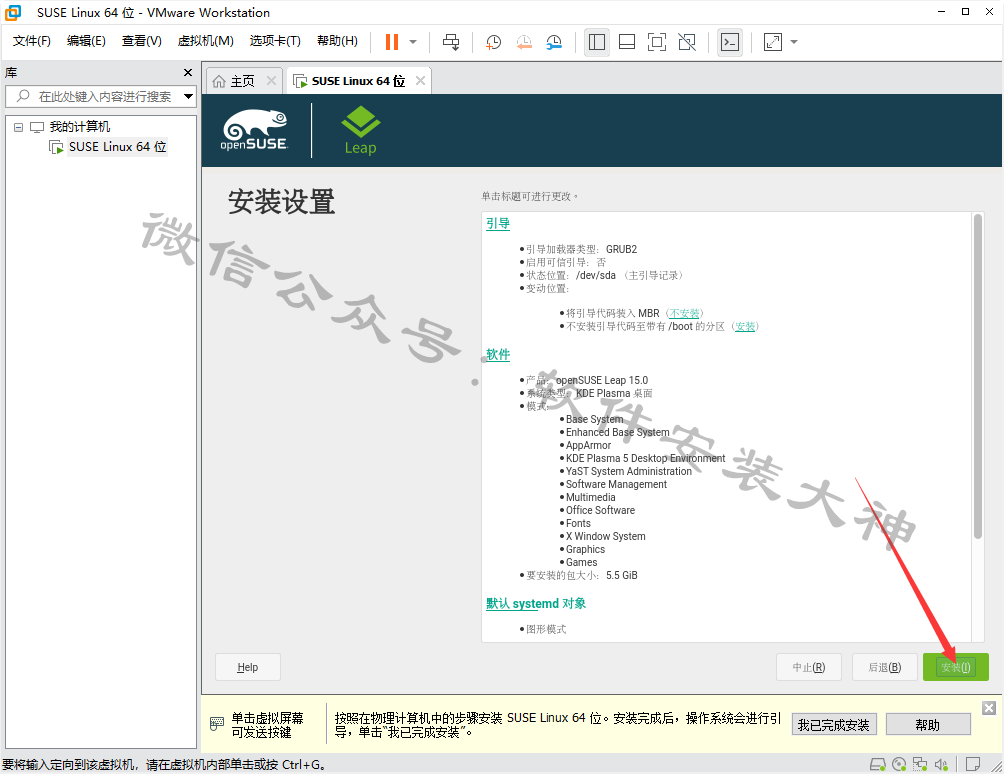
Task: Open the stretch options dropdown arrow
Action: [794, 42]
